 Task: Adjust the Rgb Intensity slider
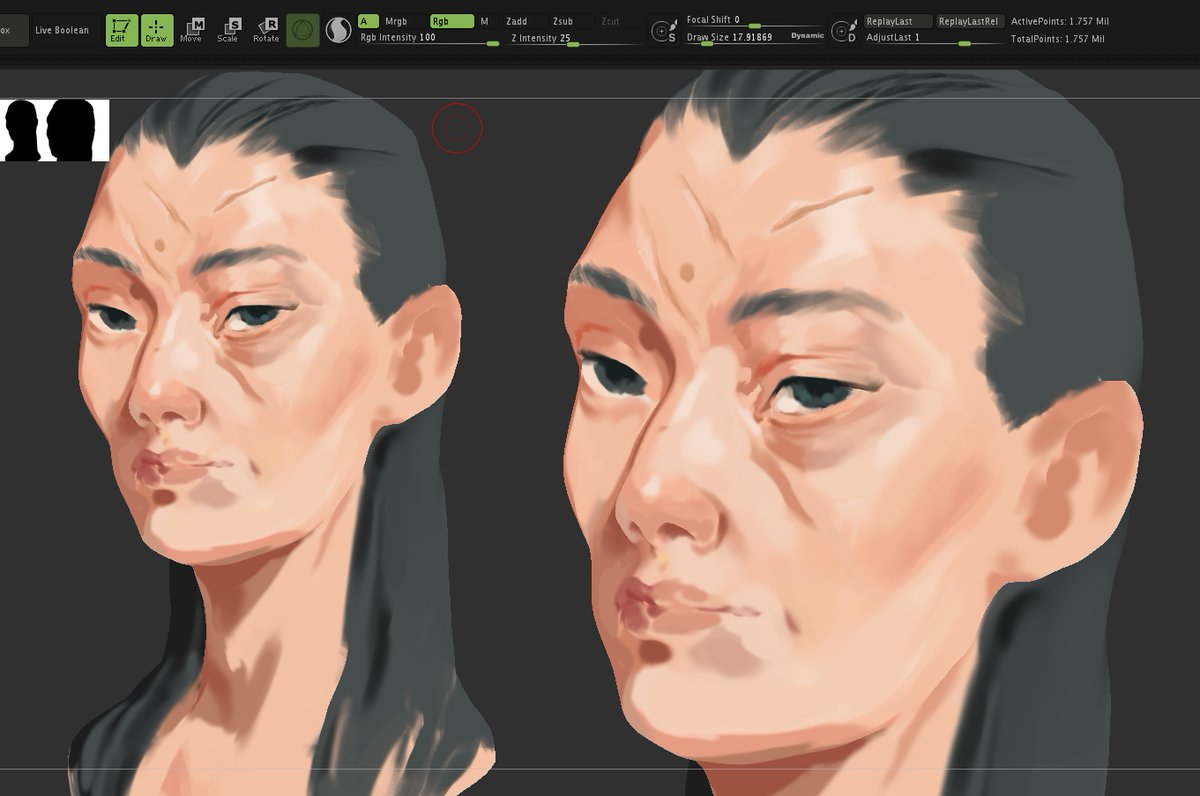(x=429, y=38)
